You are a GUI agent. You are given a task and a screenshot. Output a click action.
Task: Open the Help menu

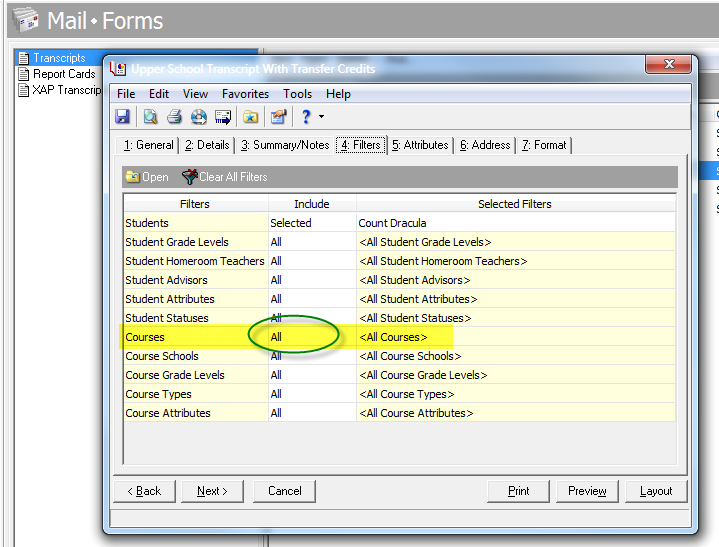pos(338,94)
